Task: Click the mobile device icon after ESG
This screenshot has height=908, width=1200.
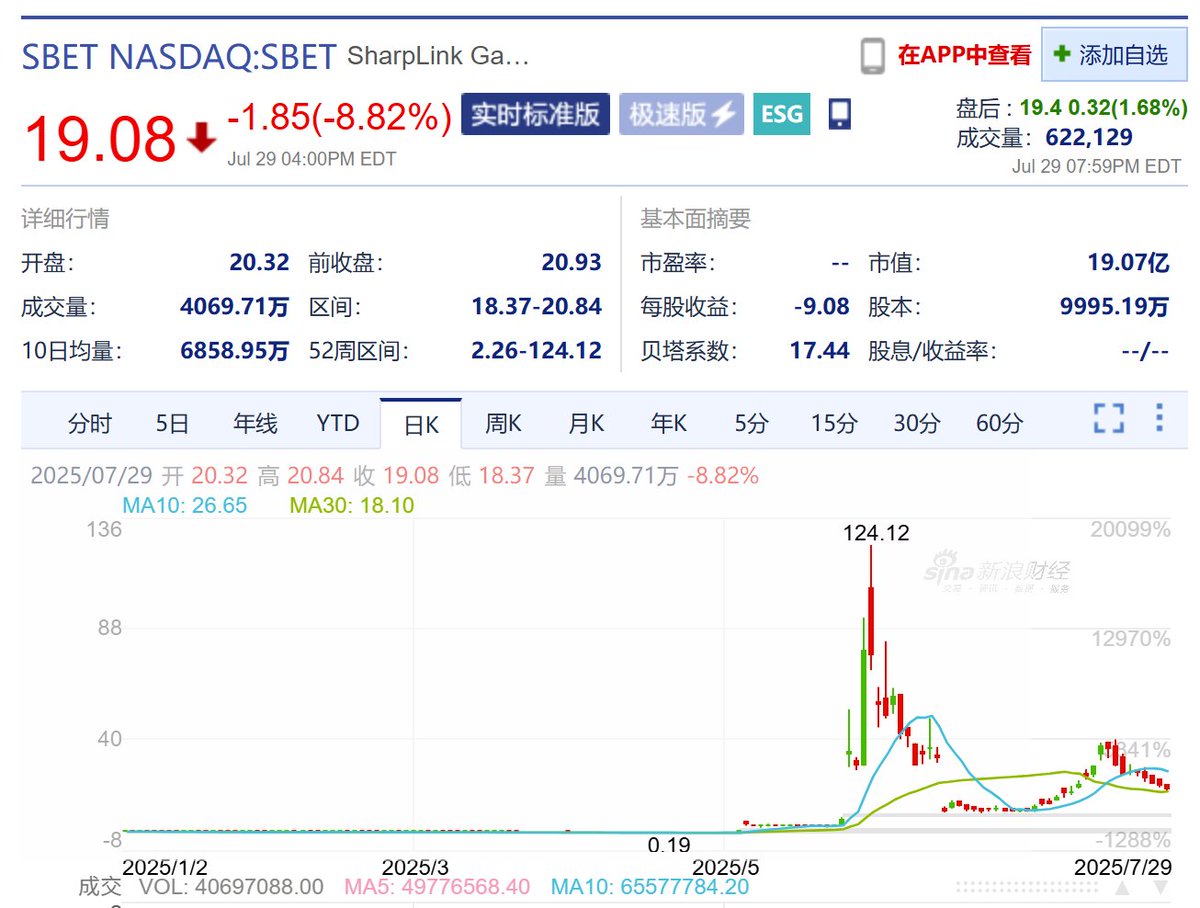Action: coord(840,114)
